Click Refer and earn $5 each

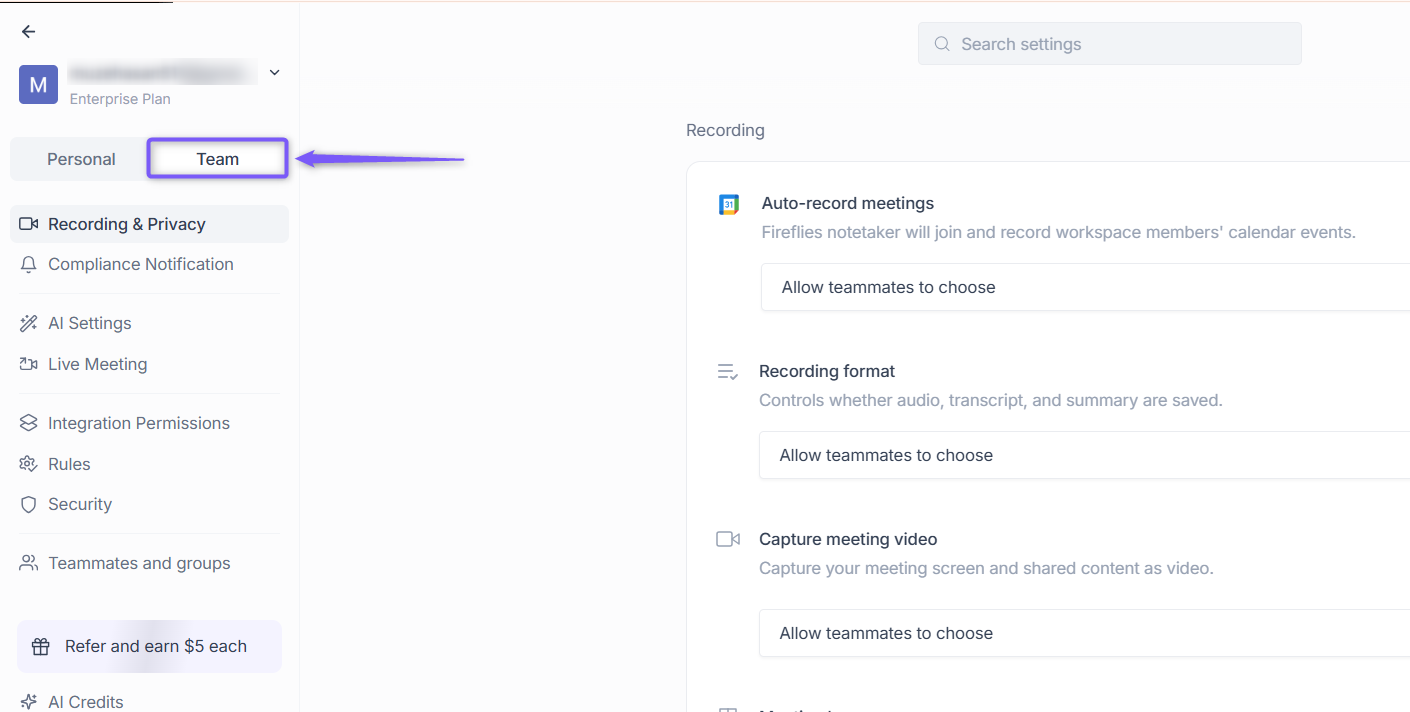coord(149,647)
